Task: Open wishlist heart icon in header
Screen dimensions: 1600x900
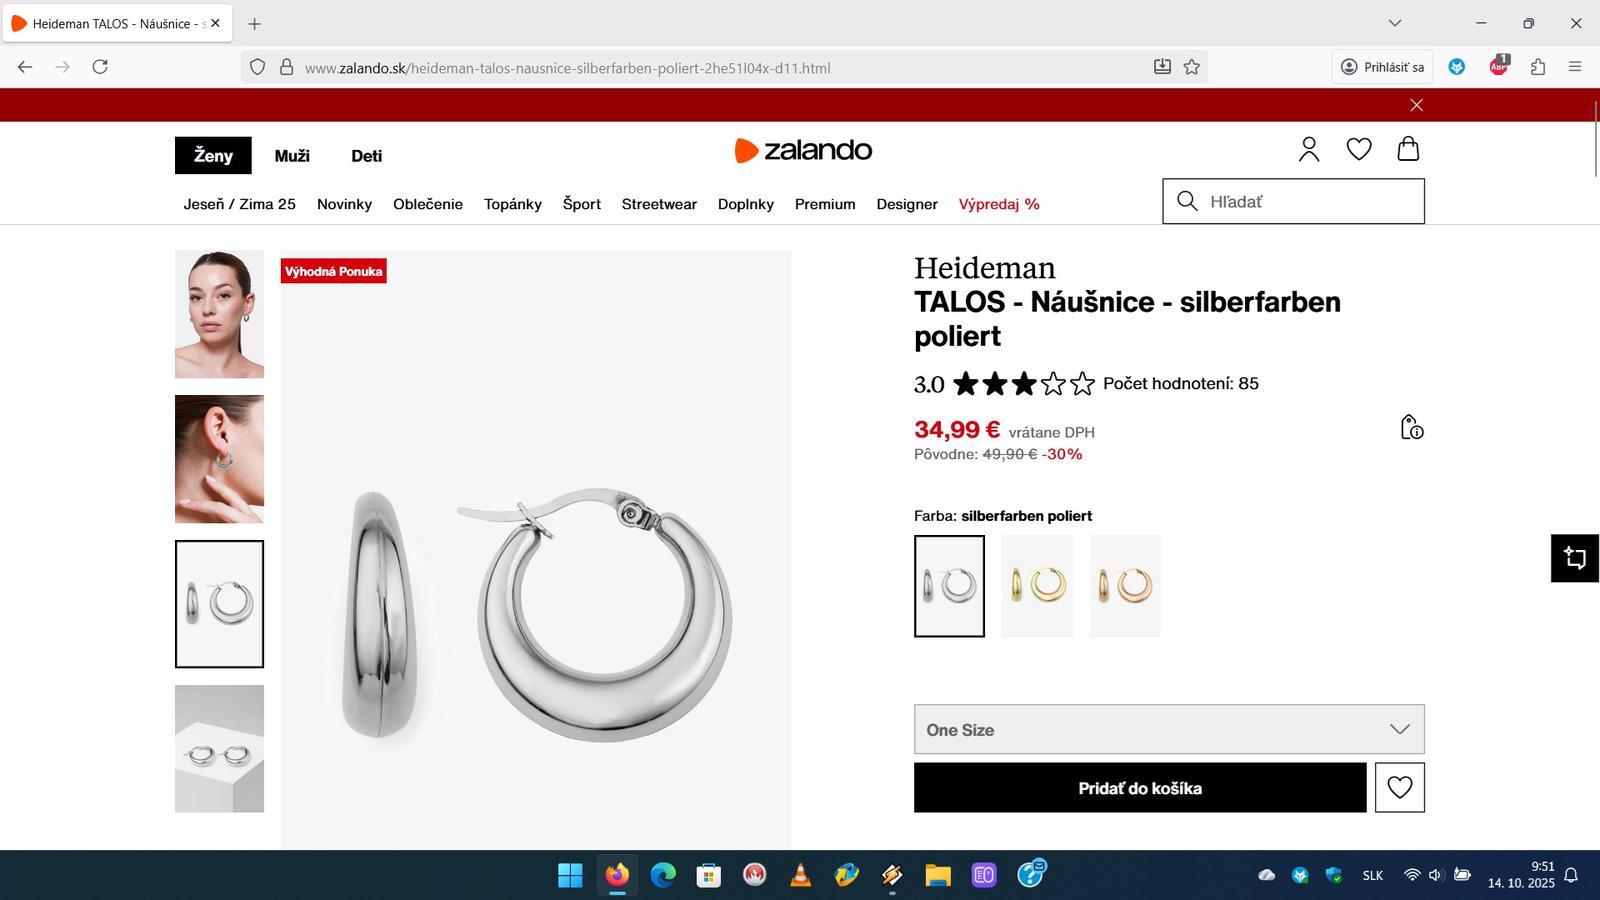Action: pos(1359,149)
